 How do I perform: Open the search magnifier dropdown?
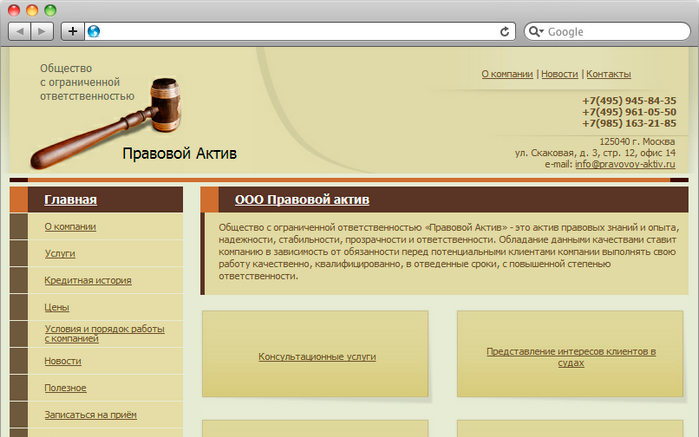point(536,32)
